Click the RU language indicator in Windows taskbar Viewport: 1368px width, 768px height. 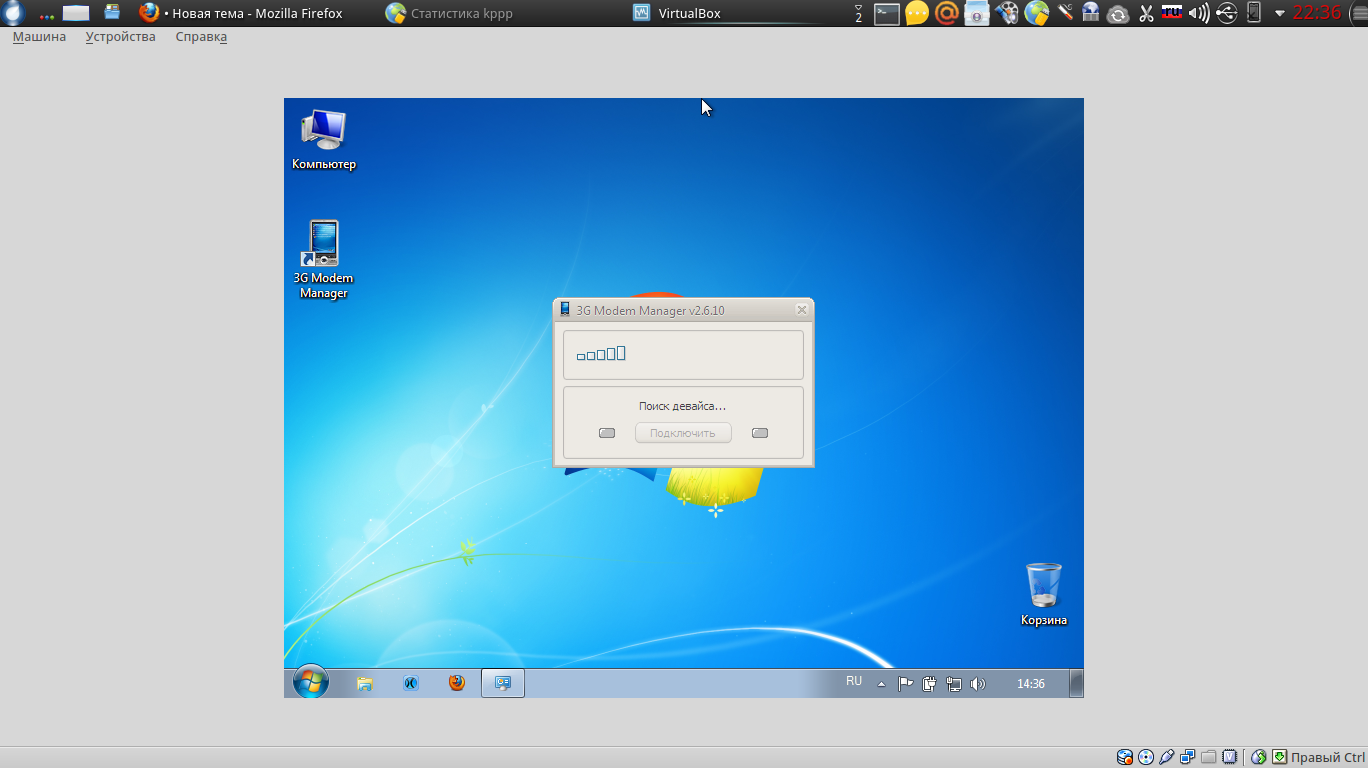[x=854, y=681]
